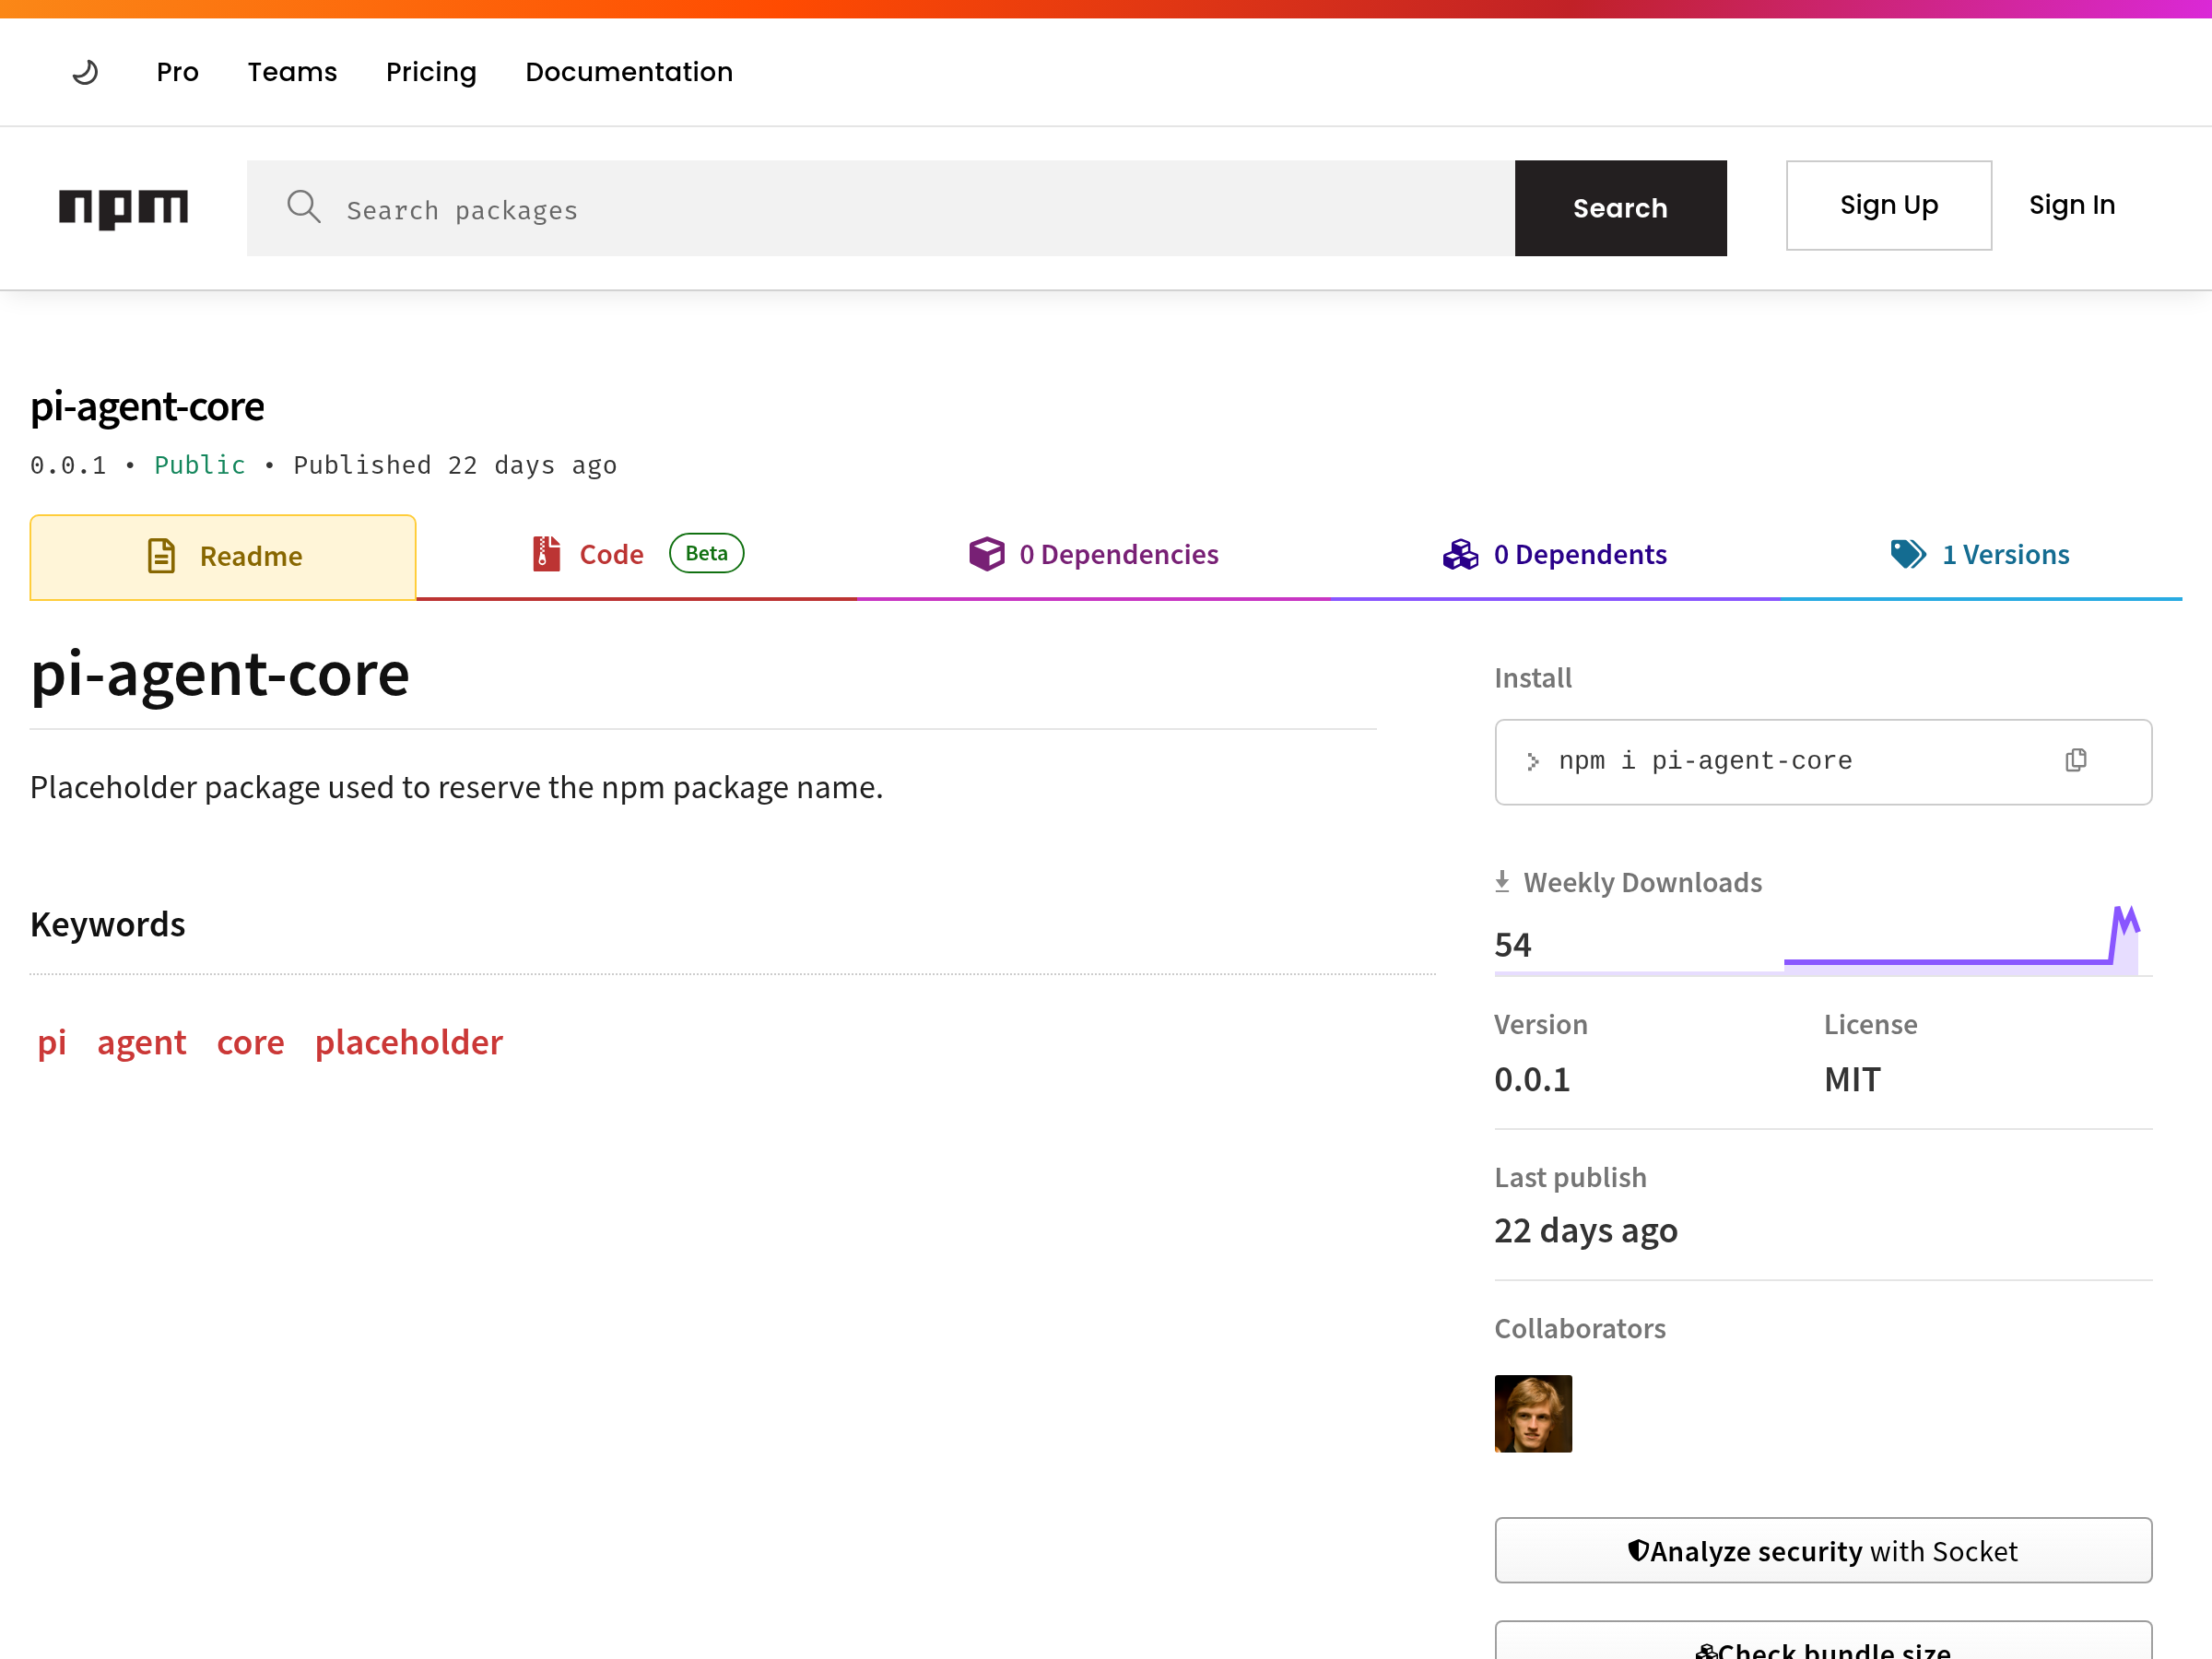Viewport: 2212px width, 1659px height.
Task: Click the Public label text
Action: (200, 465)
